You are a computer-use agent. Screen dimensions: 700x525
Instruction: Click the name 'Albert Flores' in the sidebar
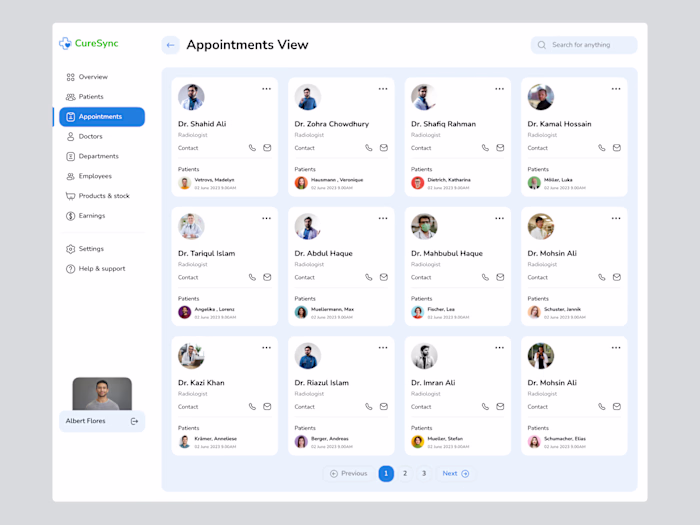[86, 421]
